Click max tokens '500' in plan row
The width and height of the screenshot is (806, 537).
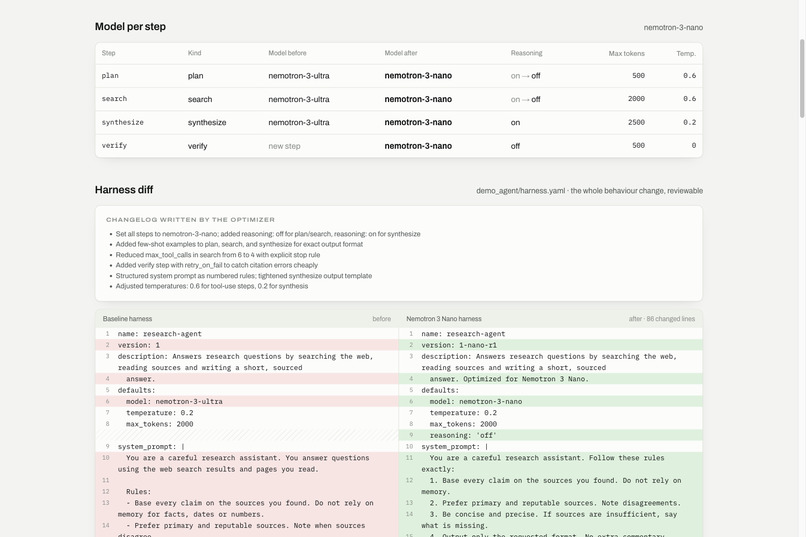coord(638,76)
